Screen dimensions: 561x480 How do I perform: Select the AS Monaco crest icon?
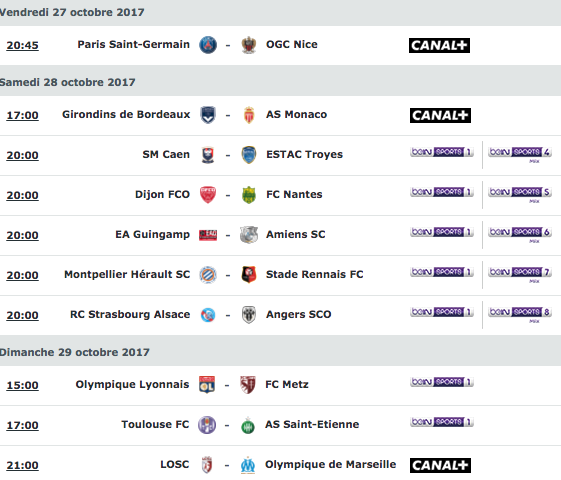point(249,115)
